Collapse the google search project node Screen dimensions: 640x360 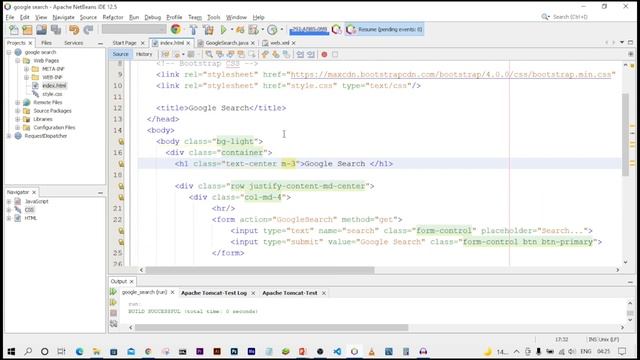[x=9, y=52]
